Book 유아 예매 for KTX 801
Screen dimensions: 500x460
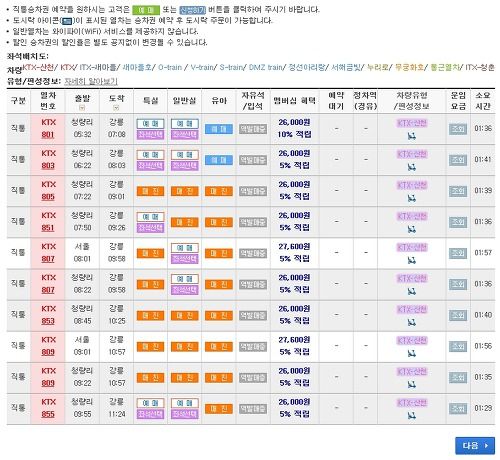tap(219, 129)
